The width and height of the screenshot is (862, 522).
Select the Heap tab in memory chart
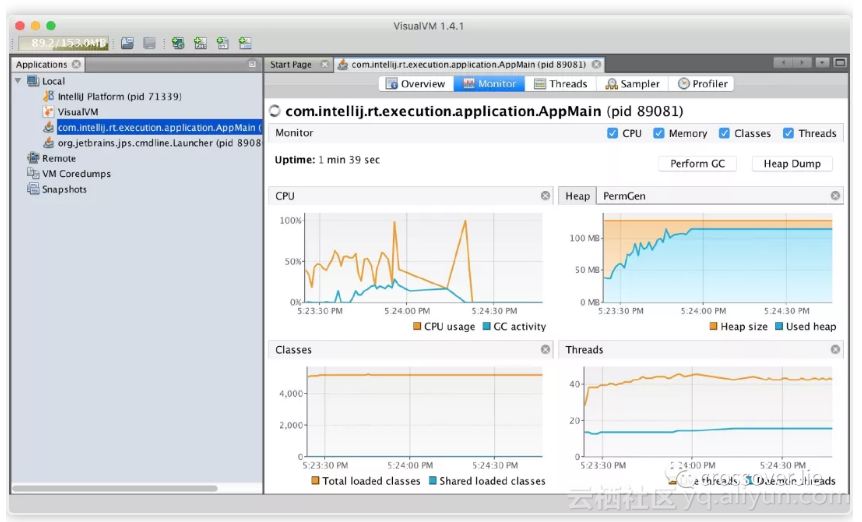[x=577, y=196]
